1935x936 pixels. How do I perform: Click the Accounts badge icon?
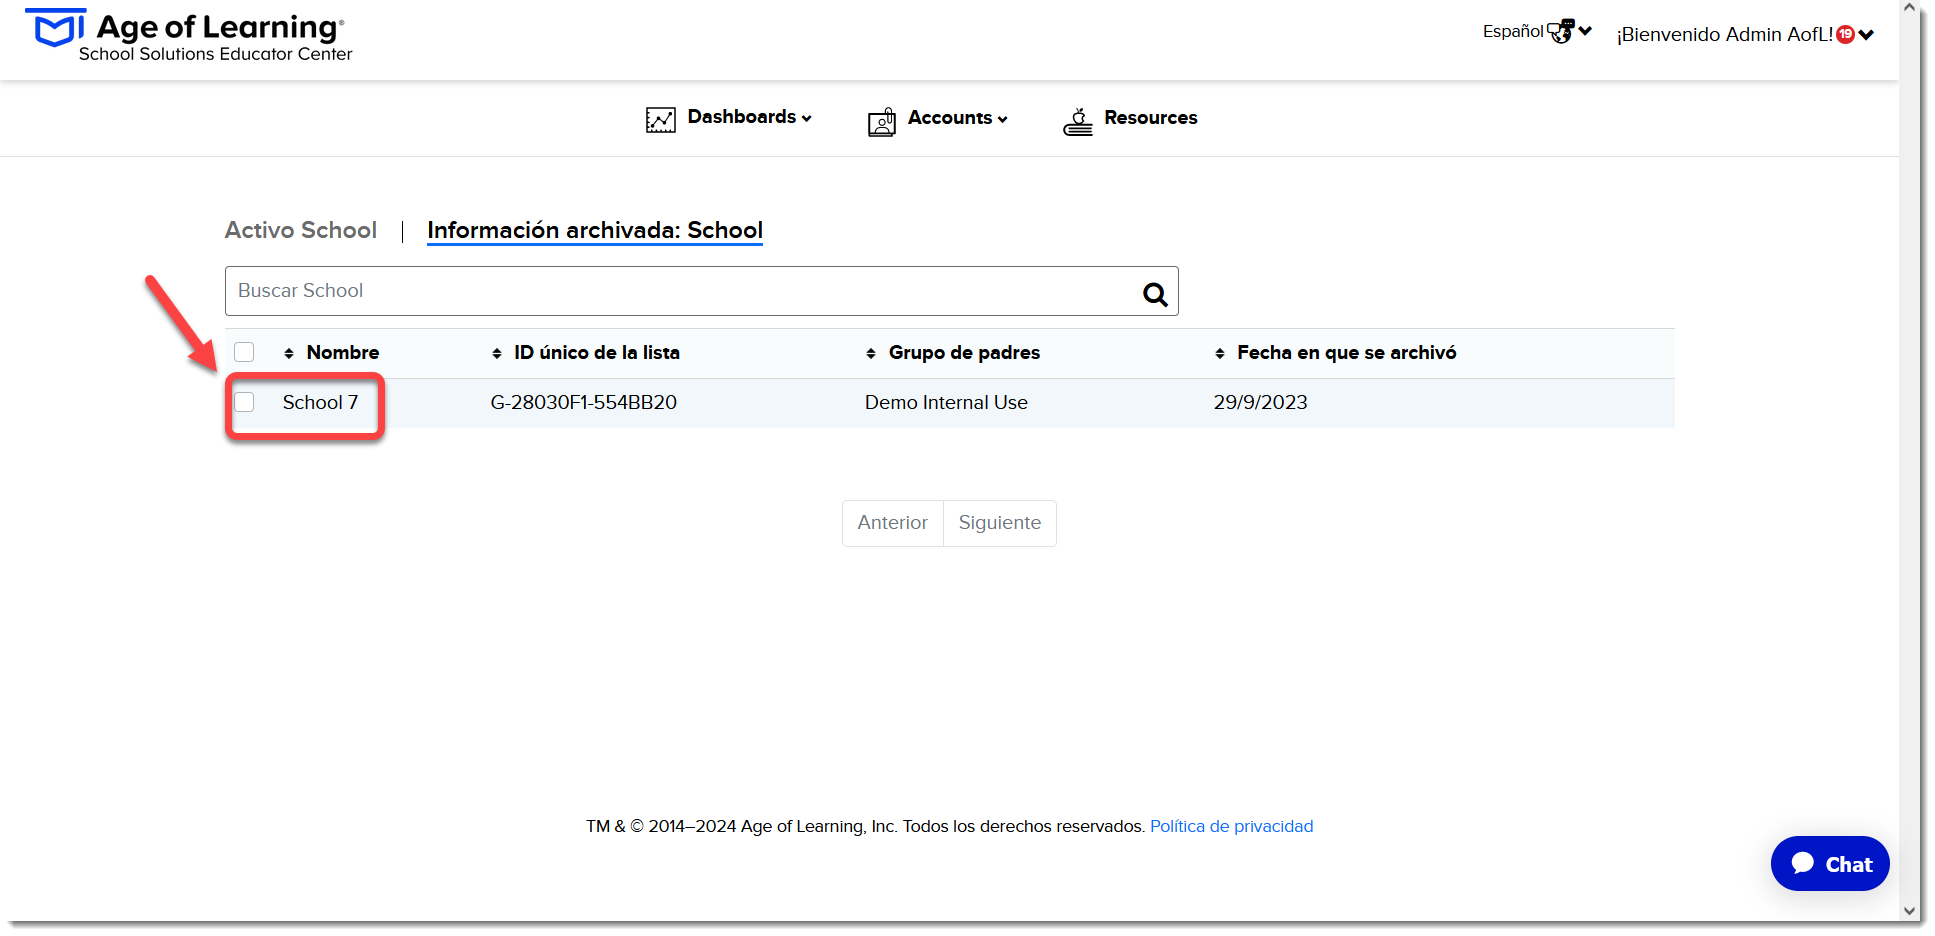pos(882,122)
